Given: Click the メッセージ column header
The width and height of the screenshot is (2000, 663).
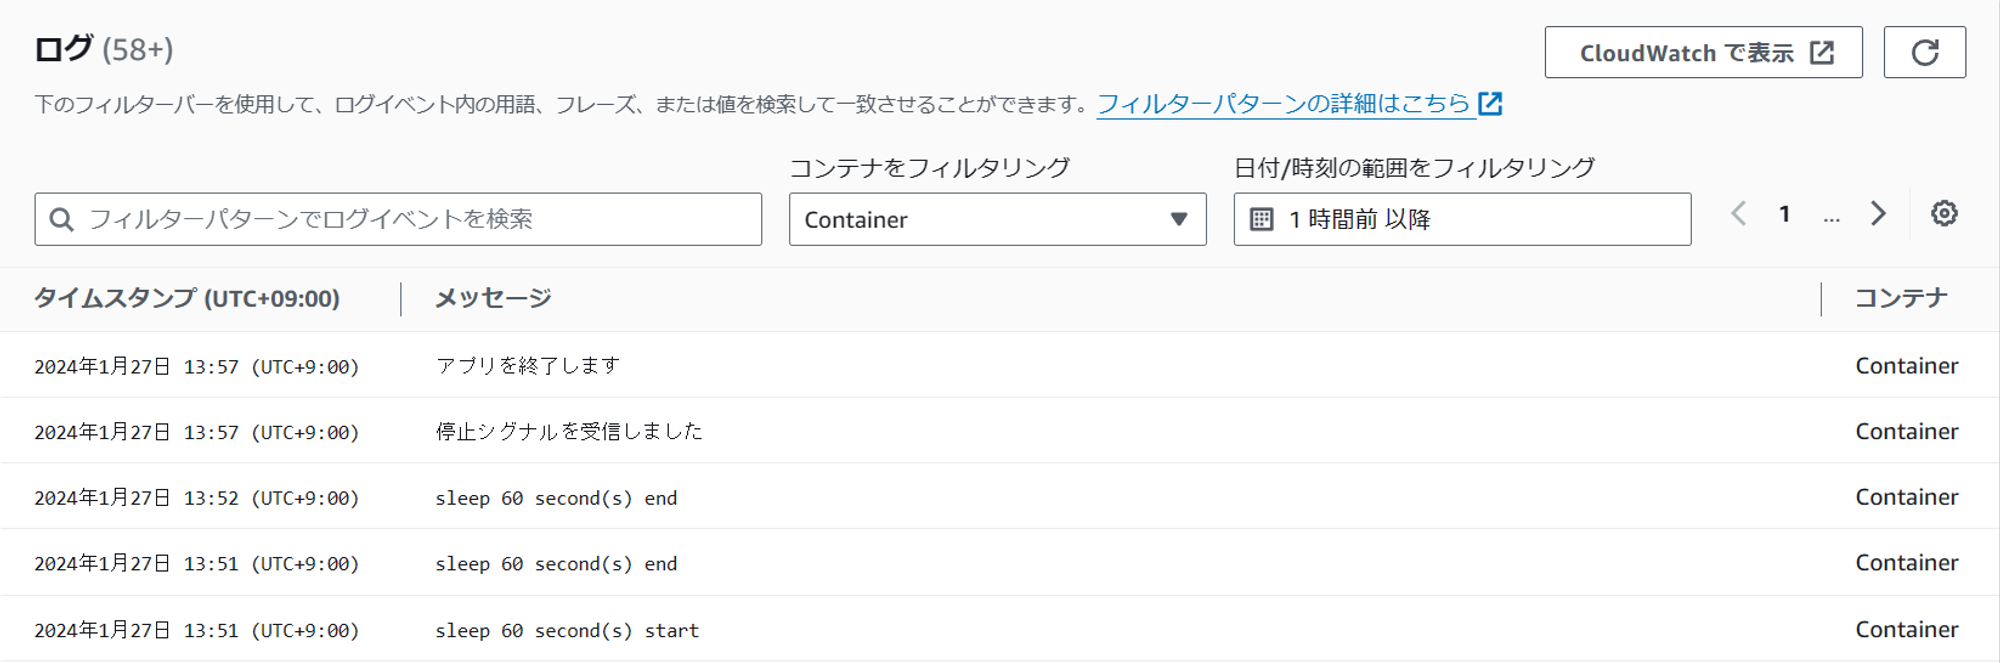Looking at the screenshot, I should click(493, 298).
